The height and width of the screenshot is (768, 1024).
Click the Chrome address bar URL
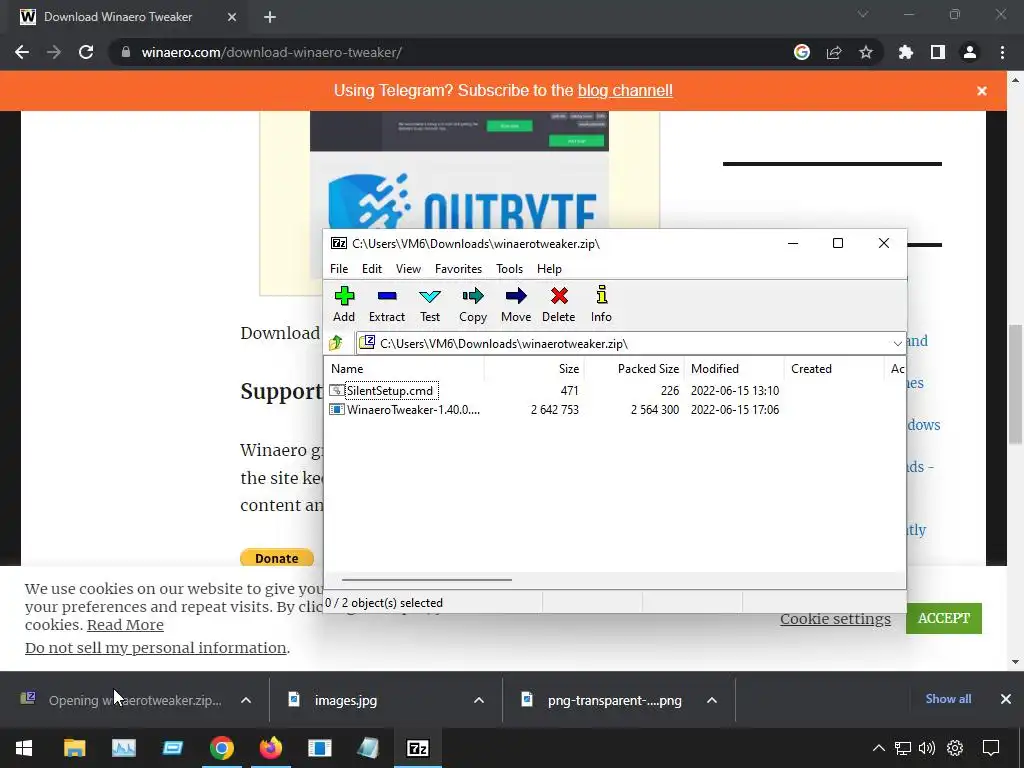(x=272, y=52)
